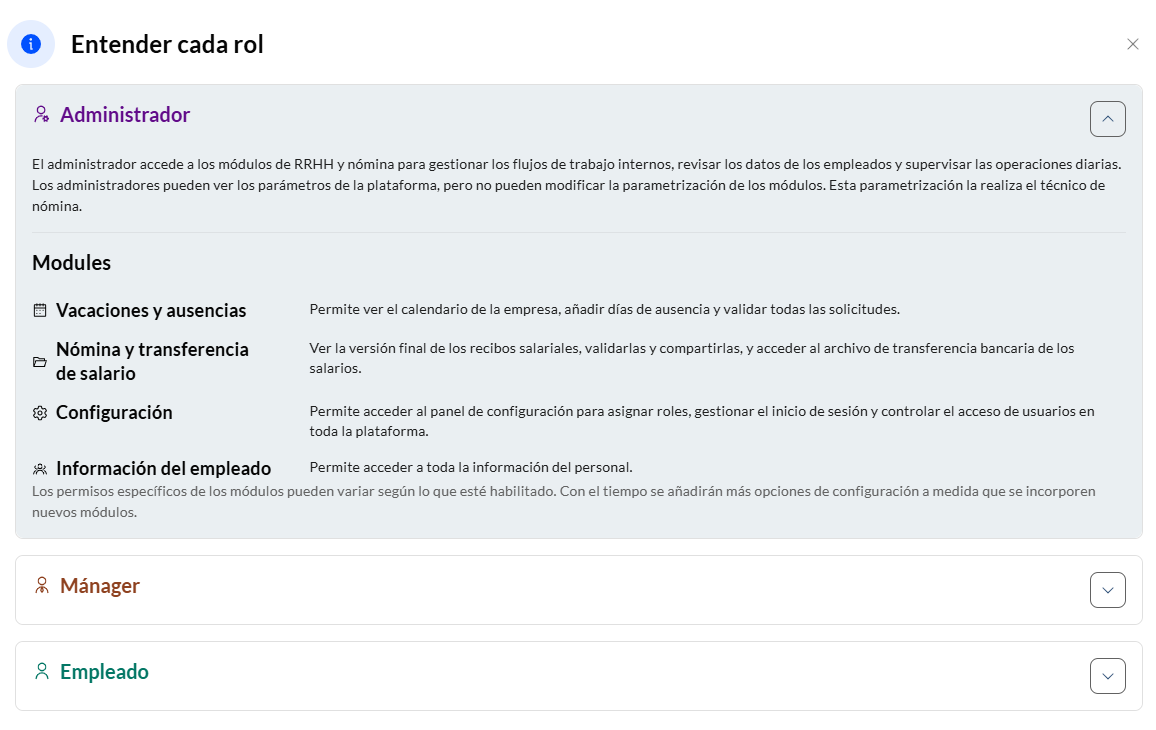
Task: Select the Mánager heading
Action: point(100,586)
